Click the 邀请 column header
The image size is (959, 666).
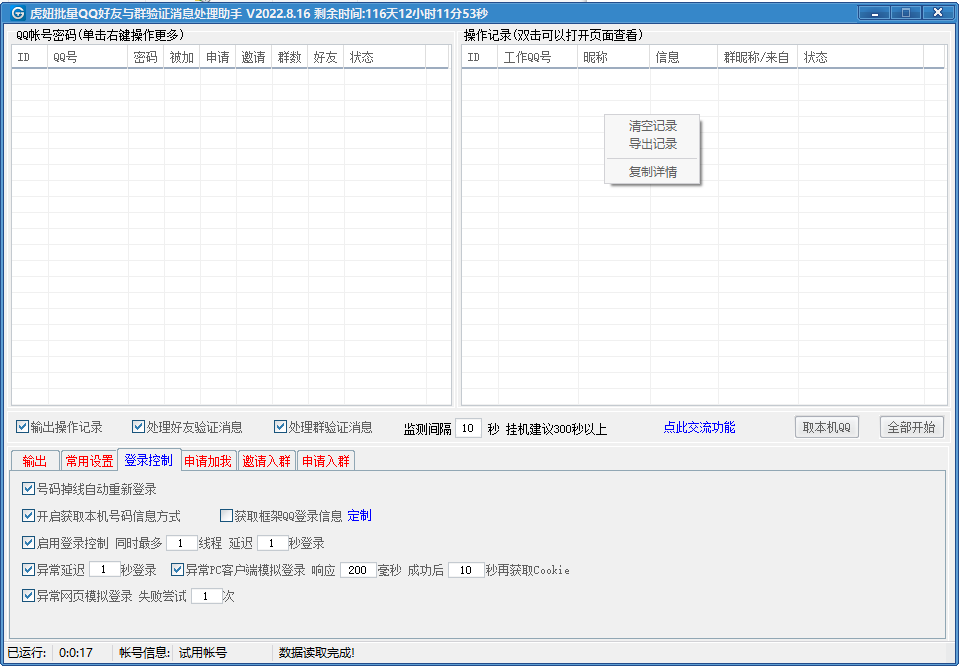pyautogui.click(x=254, y=57)
